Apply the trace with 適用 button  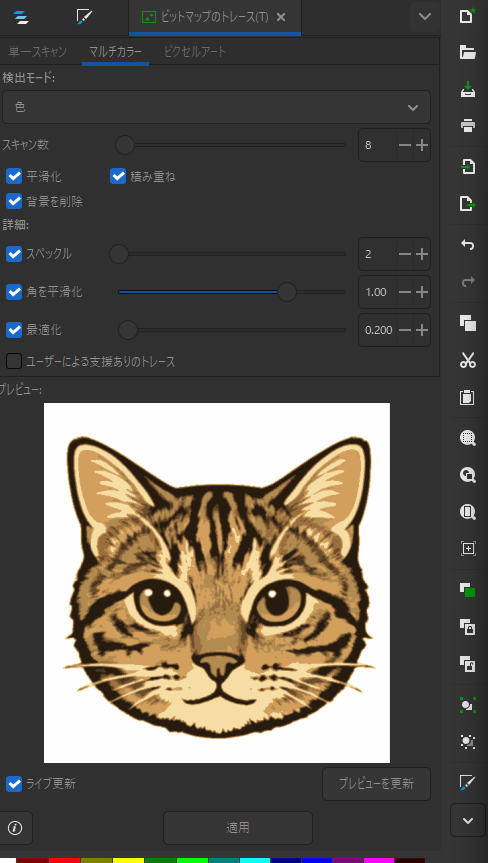pos(238,828)
